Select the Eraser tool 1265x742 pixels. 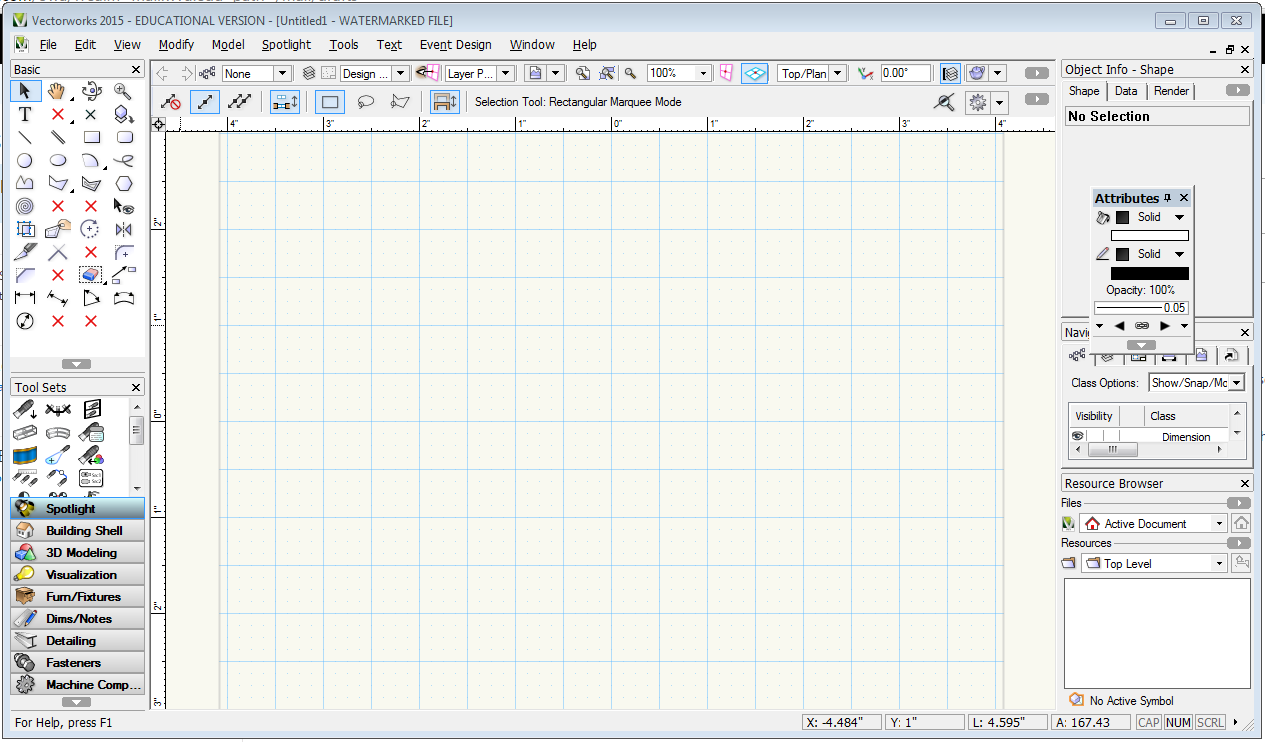[x=91, y=275]
